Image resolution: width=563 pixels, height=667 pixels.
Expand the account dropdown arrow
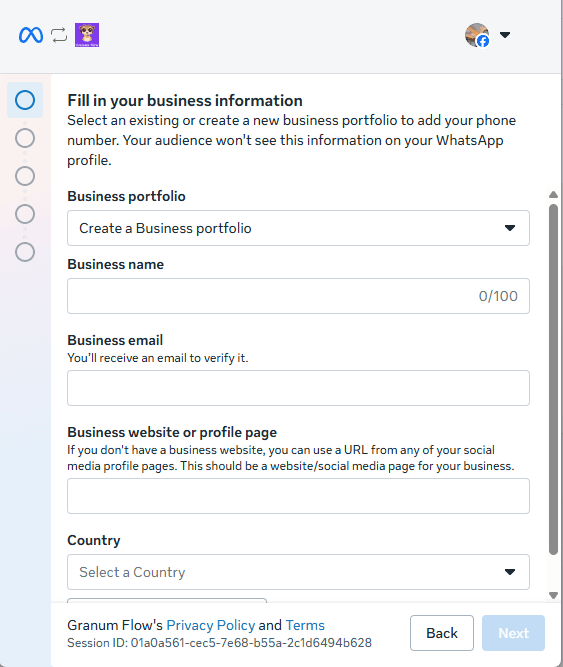[505, 35]
